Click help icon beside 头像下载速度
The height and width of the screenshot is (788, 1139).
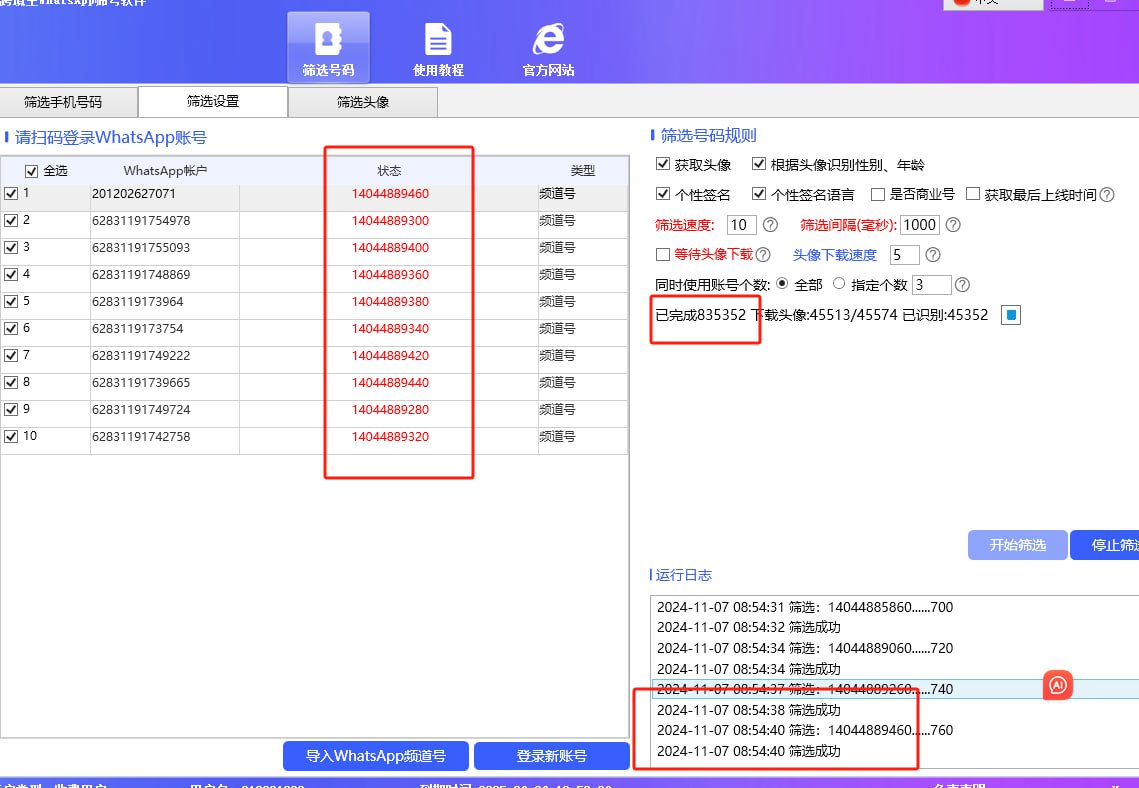933,255
